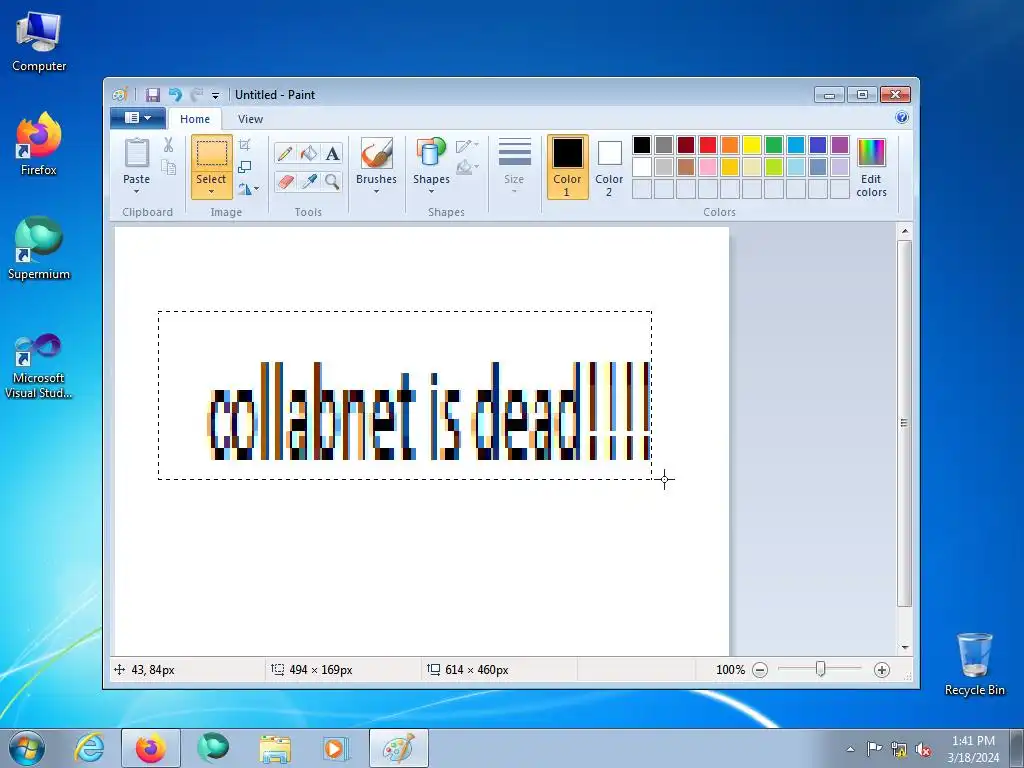This screenshot has width=1024, height=768.
Task: Pick the Fill with color bucket tool
Action: (x=309, y=153)
